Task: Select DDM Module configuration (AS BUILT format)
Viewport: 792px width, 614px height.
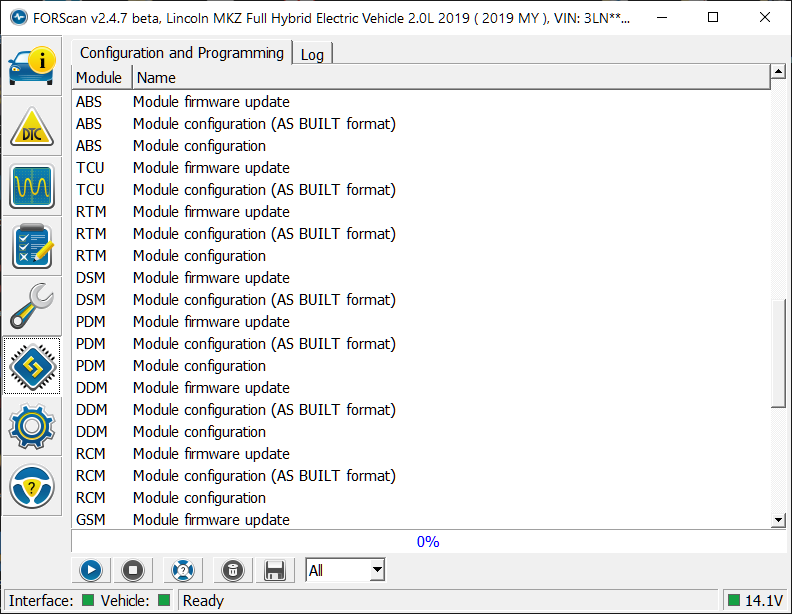Action: coord(421,410)
